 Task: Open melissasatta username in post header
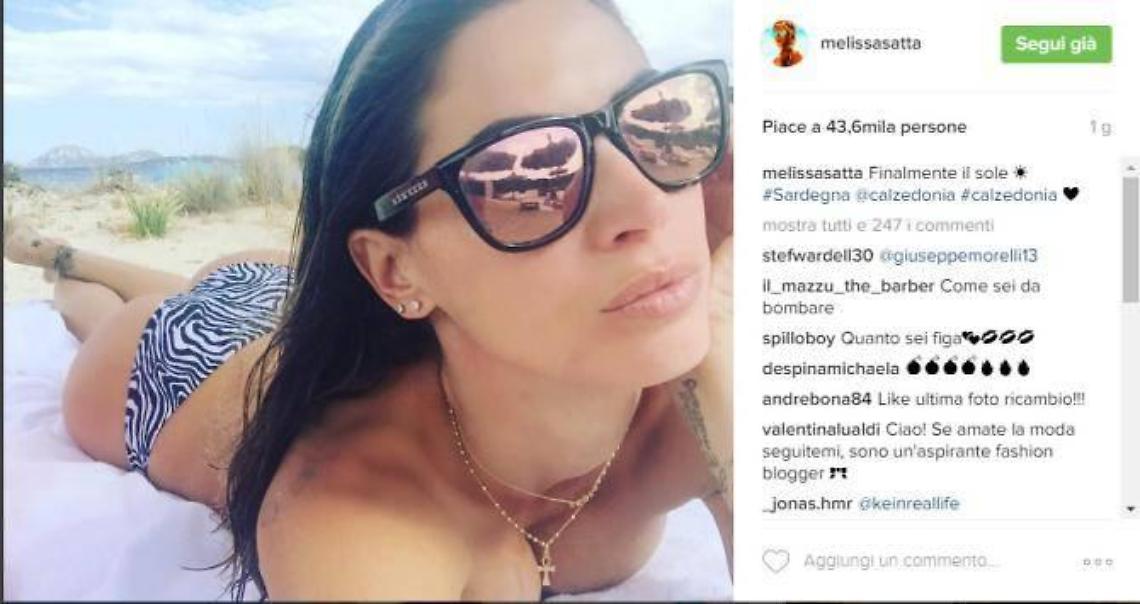coord(870,44)
